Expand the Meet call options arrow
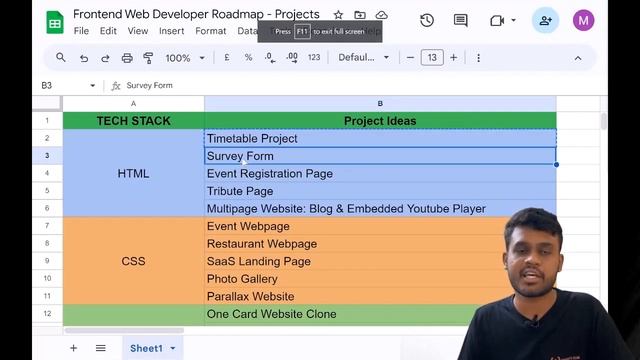The width and height of the screenshot is (640, 360). [513, 20]
